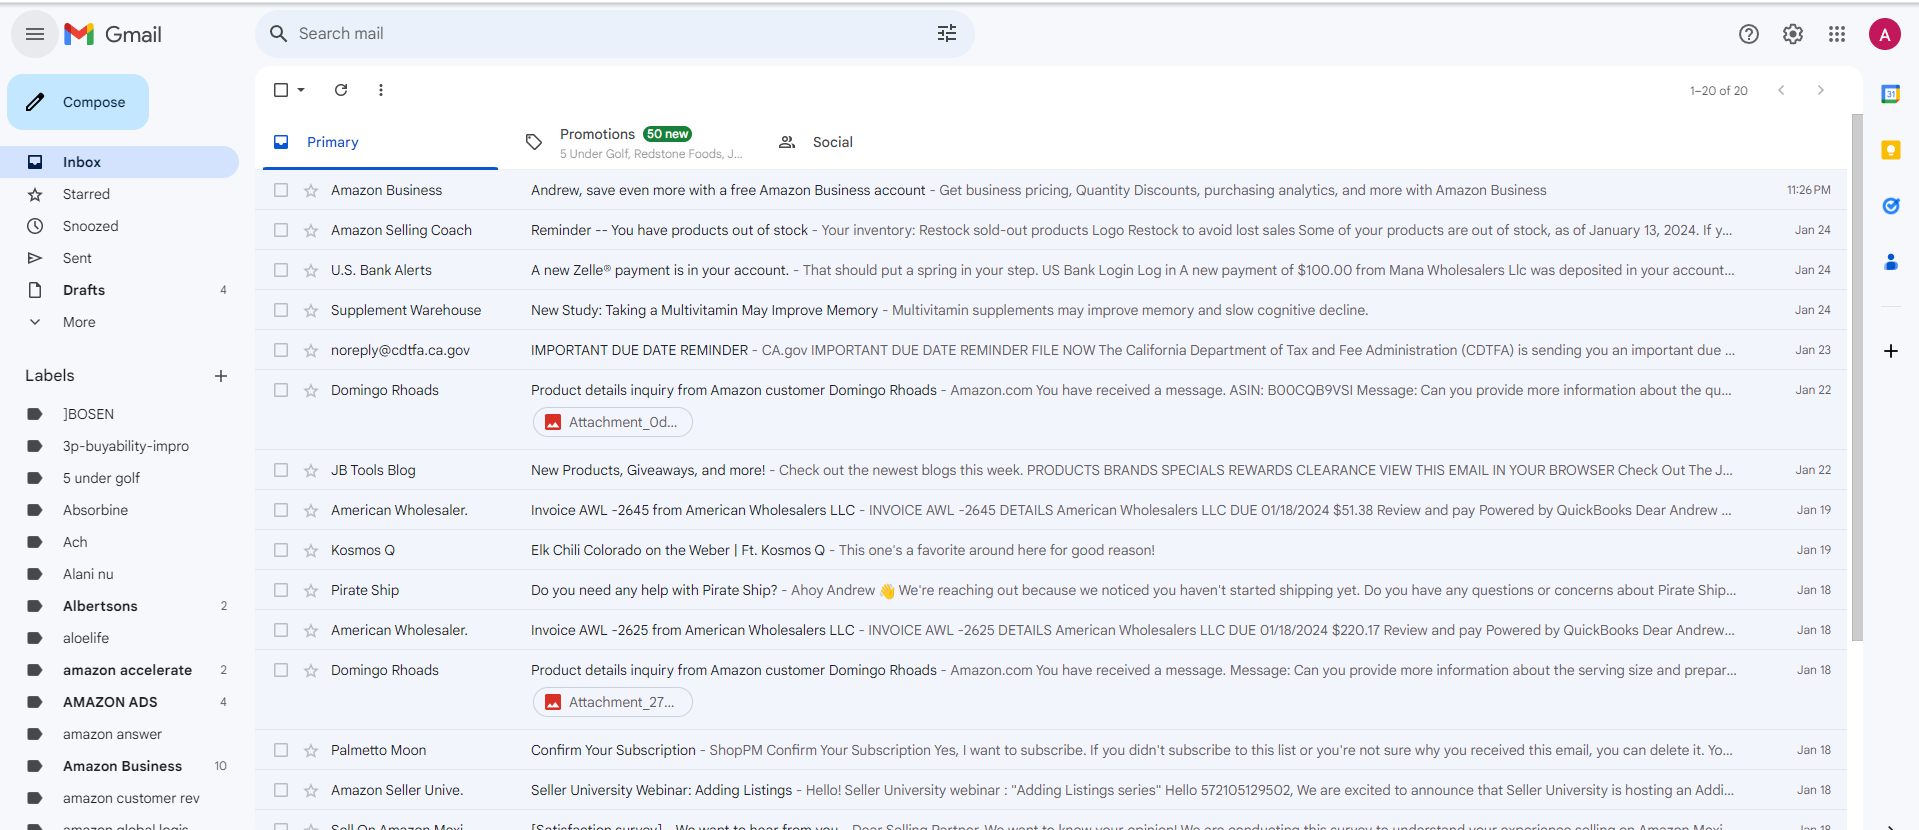Star the Supplement Warehouse email
The image size is (1919, 830).
[x=311, y=310]
